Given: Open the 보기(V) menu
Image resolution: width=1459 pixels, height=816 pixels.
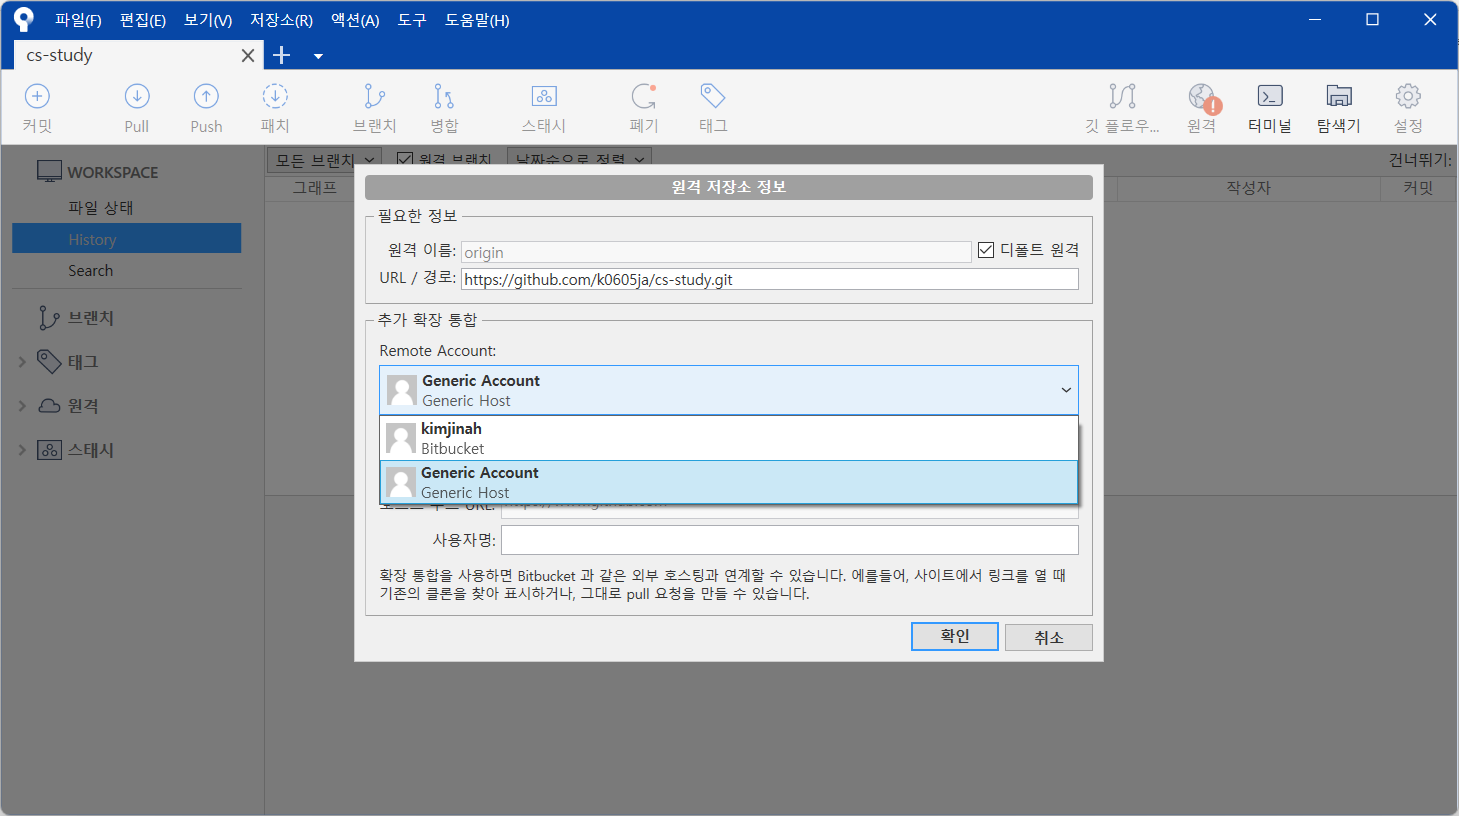Looking at the screenshot, I should point(208,20).
